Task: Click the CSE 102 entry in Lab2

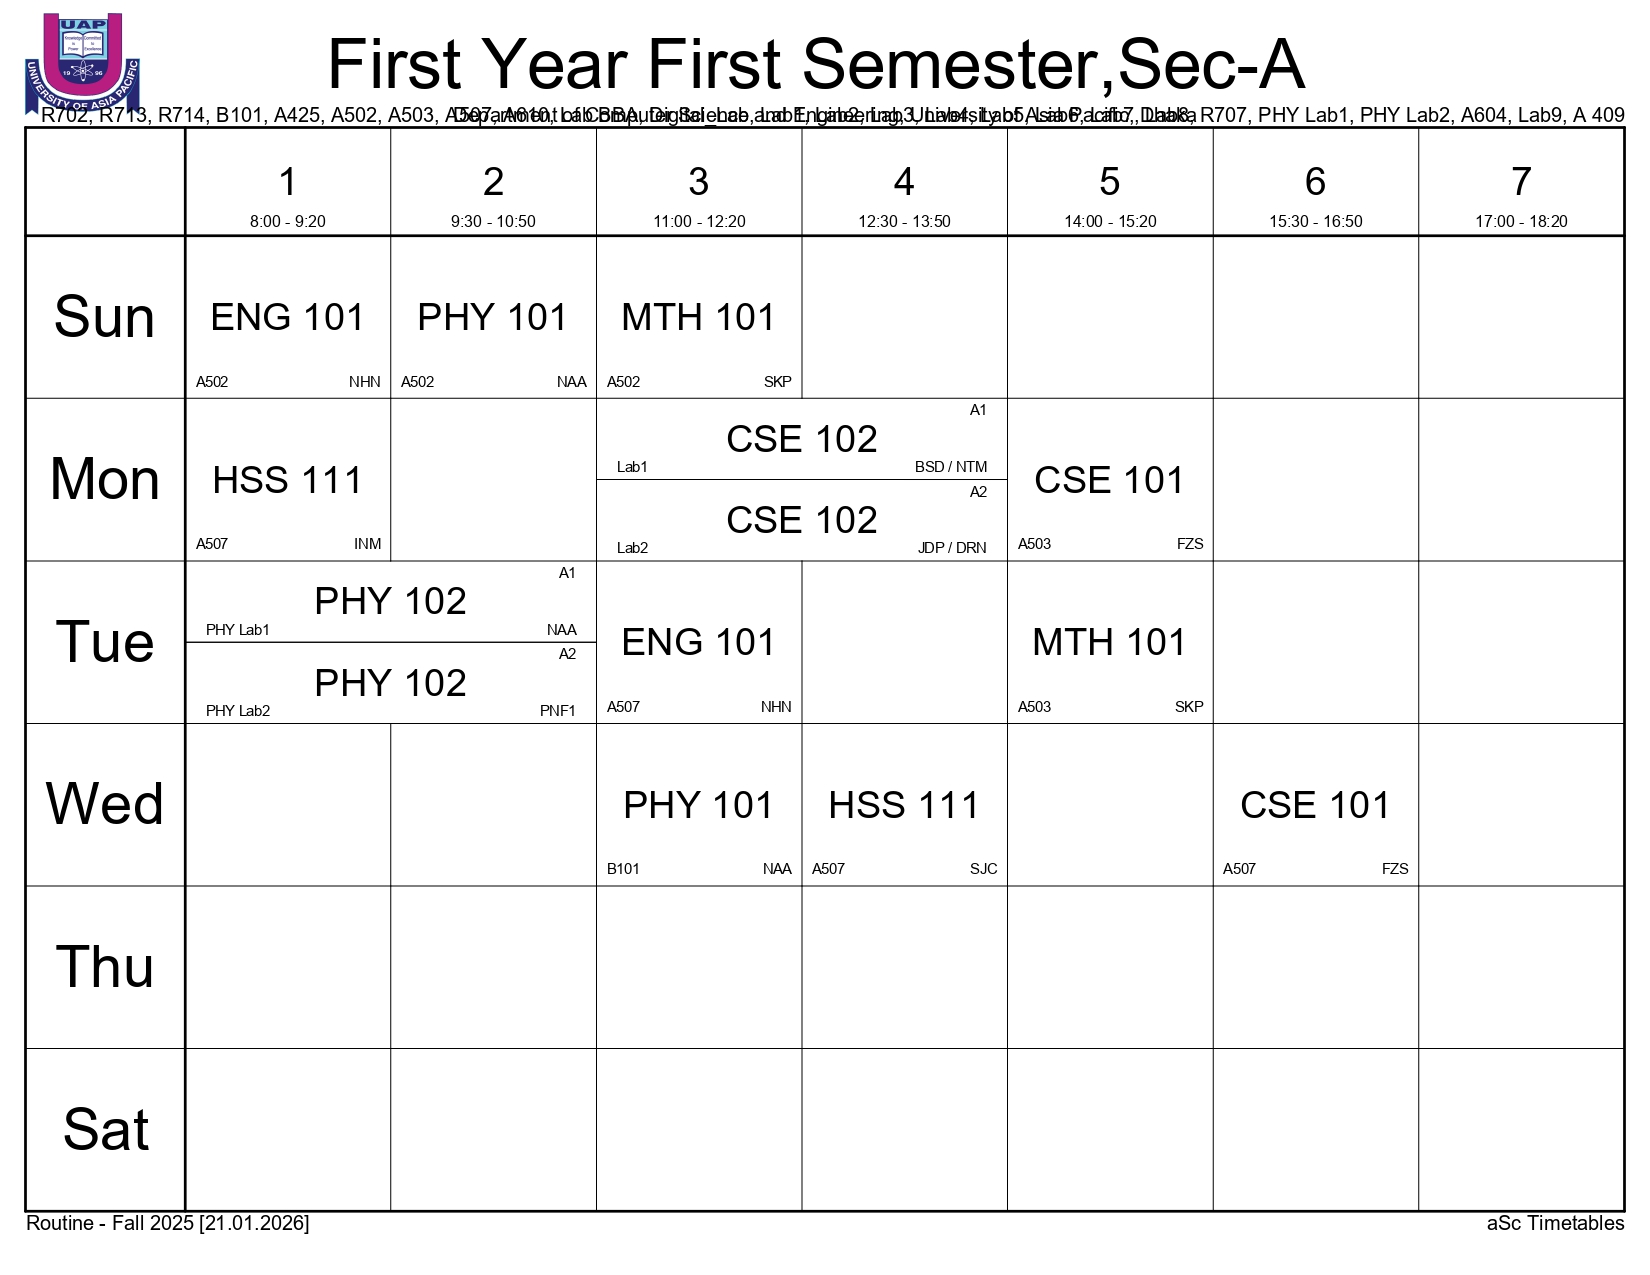Action: [801, 521]
